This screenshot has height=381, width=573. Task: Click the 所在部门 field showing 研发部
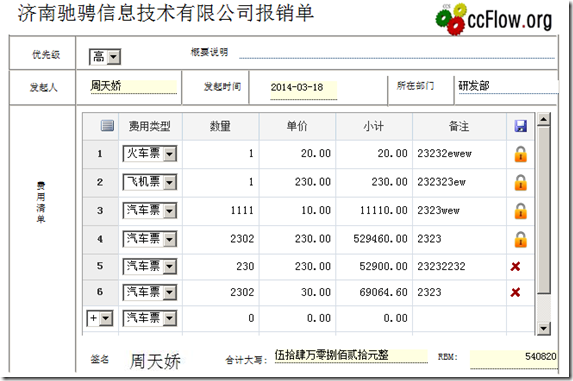coord(508,86)
